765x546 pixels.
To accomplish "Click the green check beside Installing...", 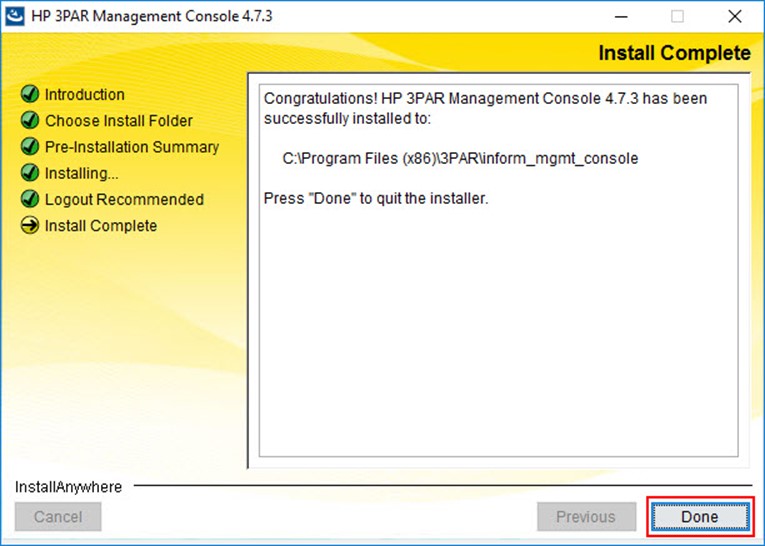I will point(30,172).
